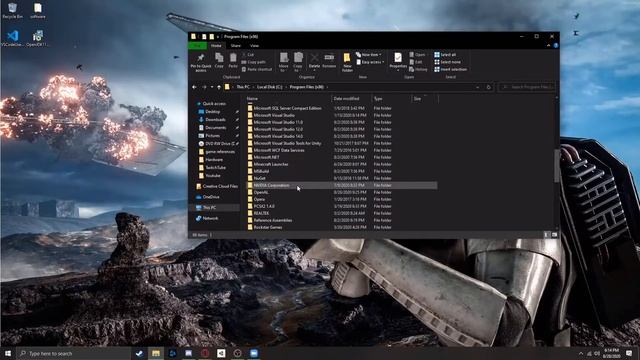The height and width of the screenshot is (360, 640).
Task: Open the recent locations dropdown arrow
Action: [x=212, y=87]
